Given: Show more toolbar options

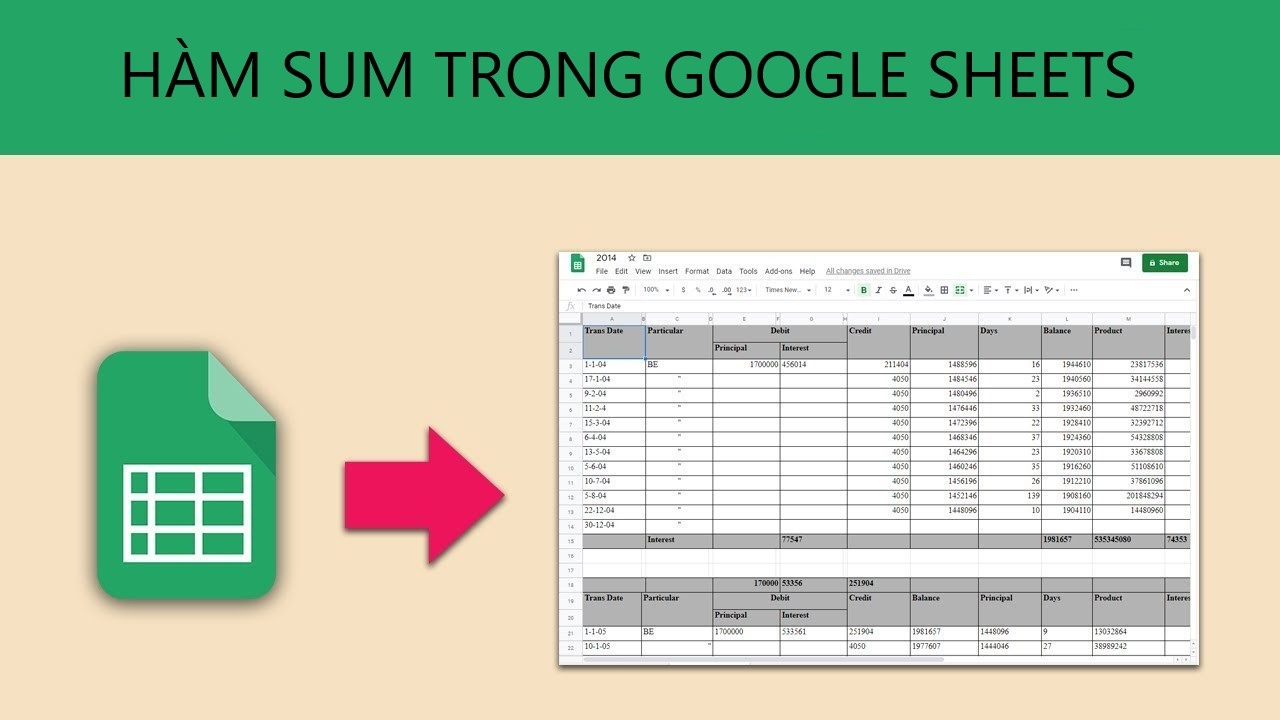Looking at the screenshot, I should pos(1074,290).
